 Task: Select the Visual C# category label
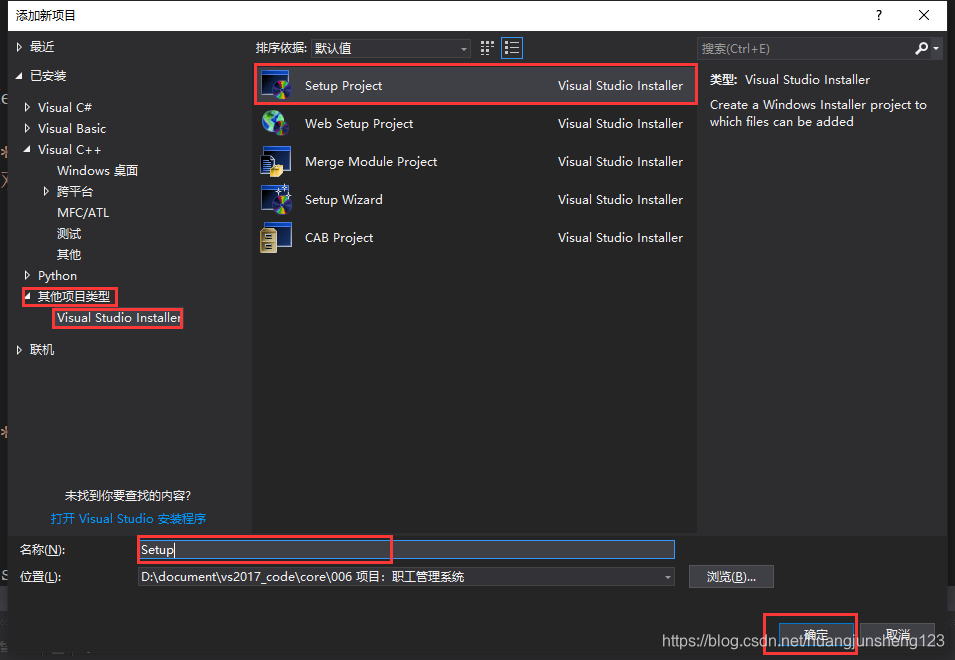tap(65, 107)
